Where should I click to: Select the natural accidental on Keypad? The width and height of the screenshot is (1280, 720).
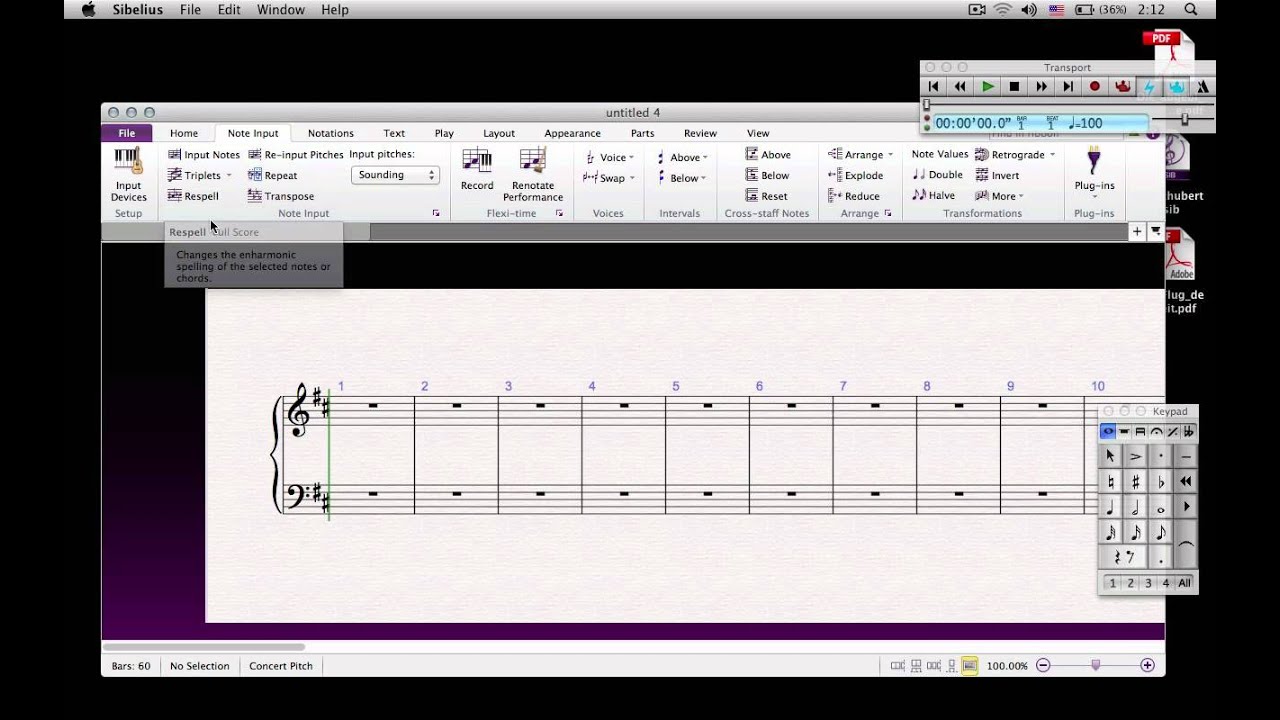point(1110,481)
